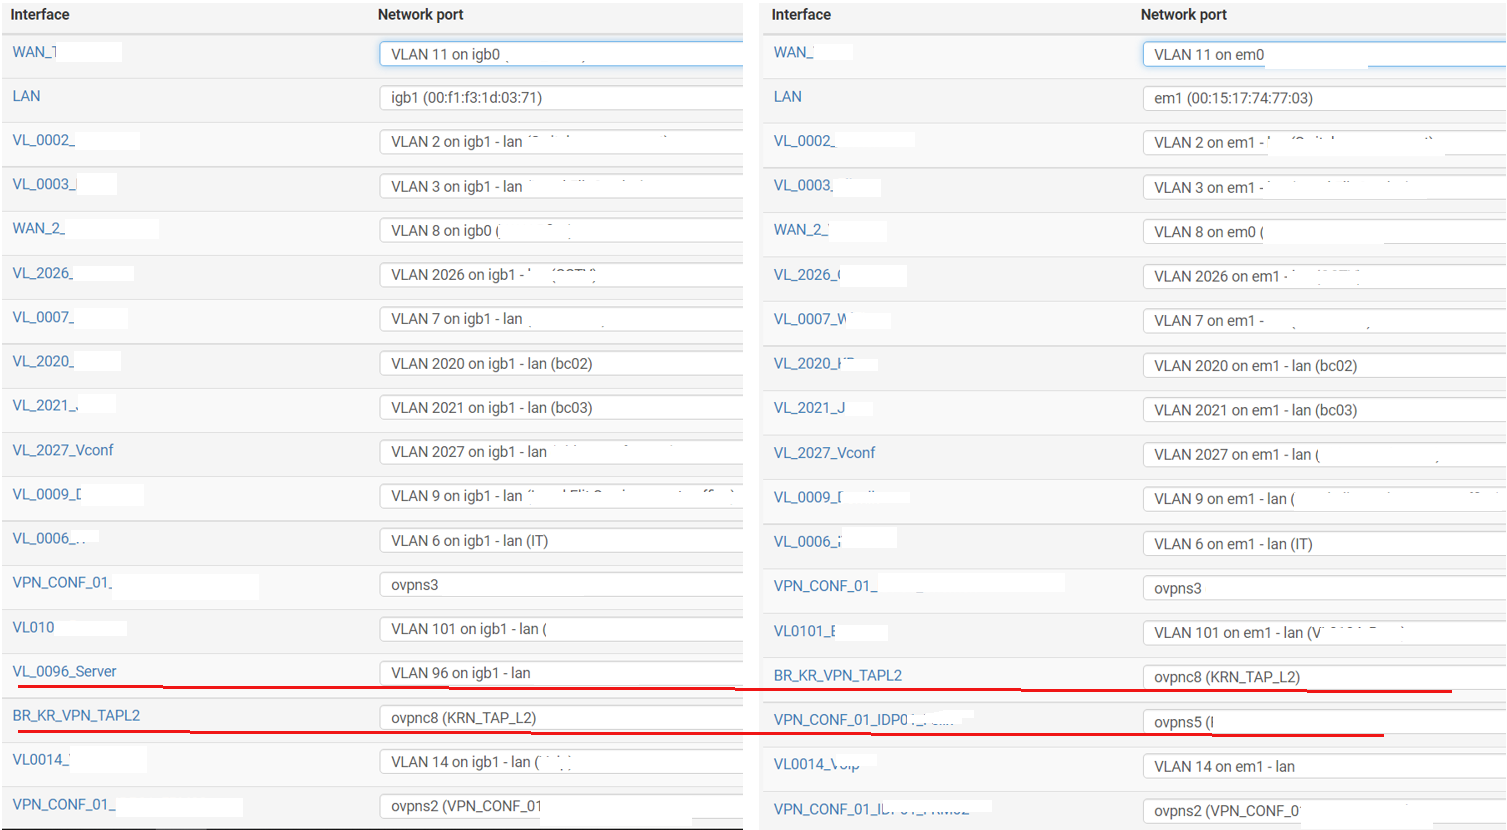This screenshot has width=1507, height=830.
Task: Open the VLAN 6 on em1 (IT) dropdown
Action: [x=1324, y=543]
